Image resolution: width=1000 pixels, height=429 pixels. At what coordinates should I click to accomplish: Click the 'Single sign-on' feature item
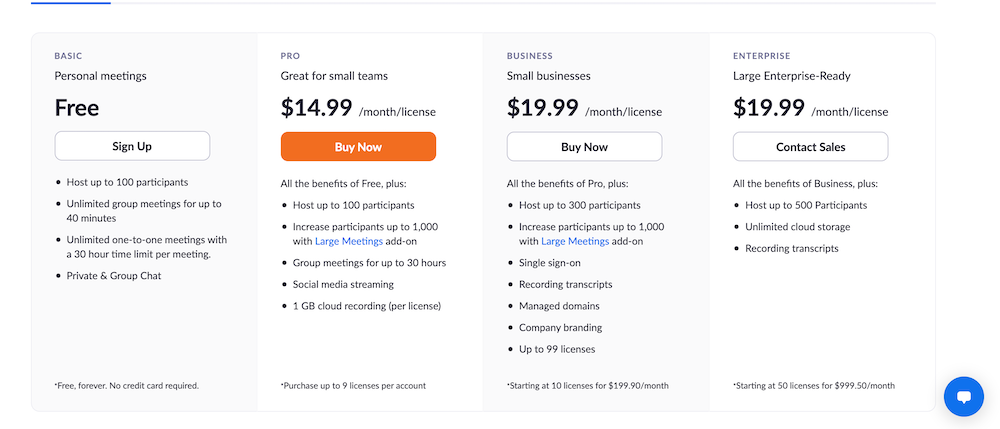[x=550, y=263]
